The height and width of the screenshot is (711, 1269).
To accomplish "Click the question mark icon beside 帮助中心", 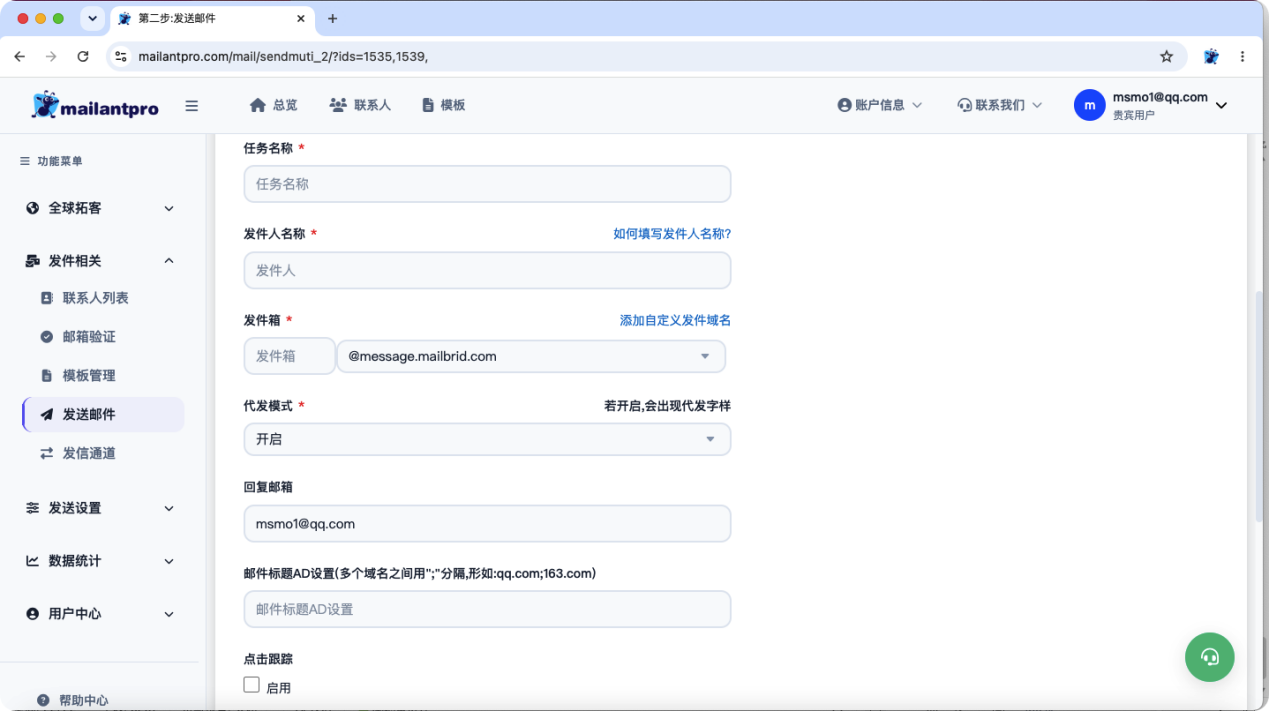I will click(x=43, y=701).
